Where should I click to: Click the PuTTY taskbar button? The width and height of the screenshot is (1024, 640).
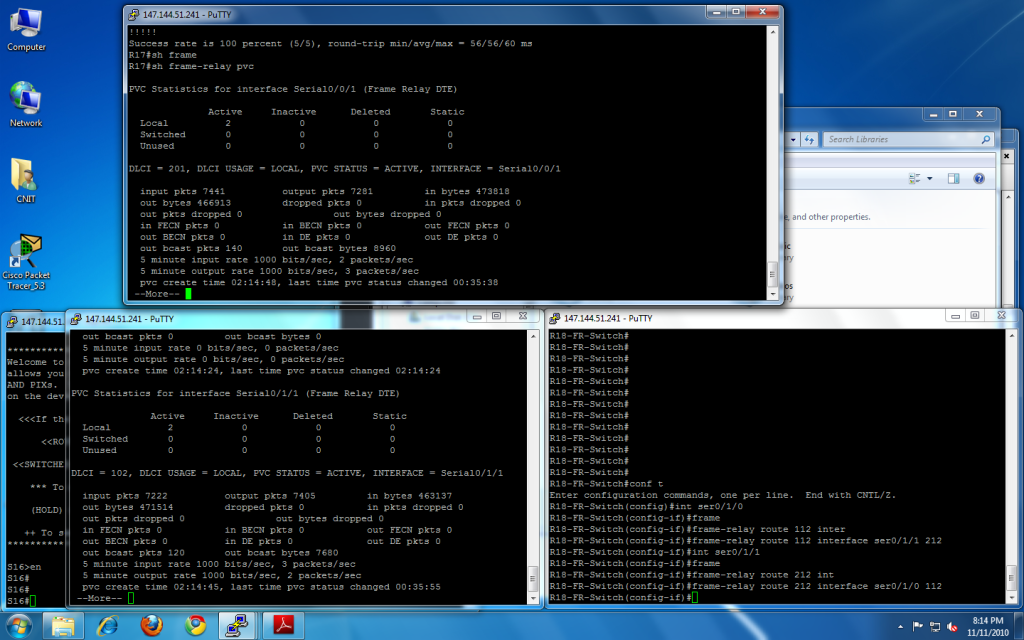(238, 626)
